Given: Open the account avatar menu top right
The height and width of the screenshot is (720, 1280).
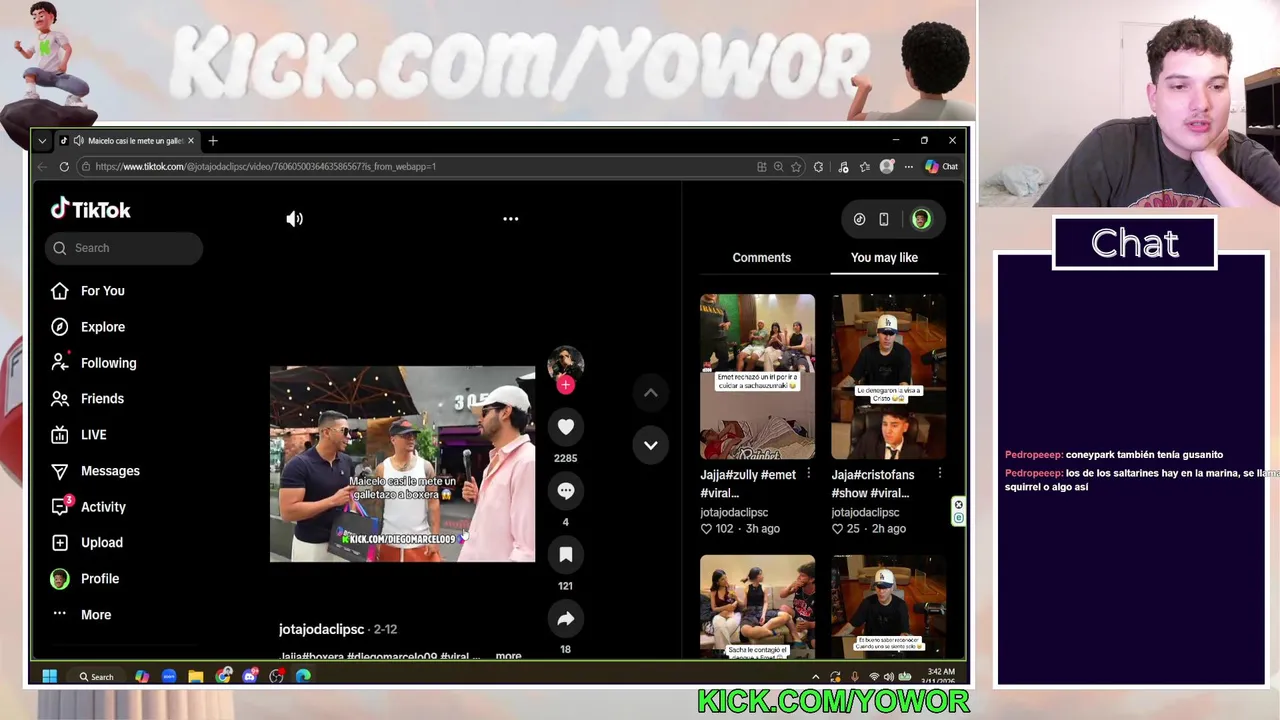Looking at the screenshot, I should click(x=921, y=219).
